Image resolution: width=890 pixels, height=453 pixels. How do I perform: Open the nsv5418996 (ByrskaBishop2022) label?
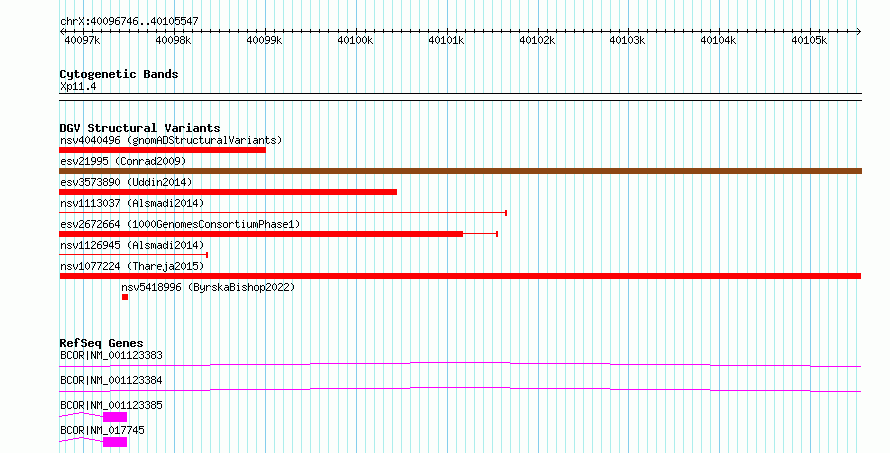pos(208,287)
